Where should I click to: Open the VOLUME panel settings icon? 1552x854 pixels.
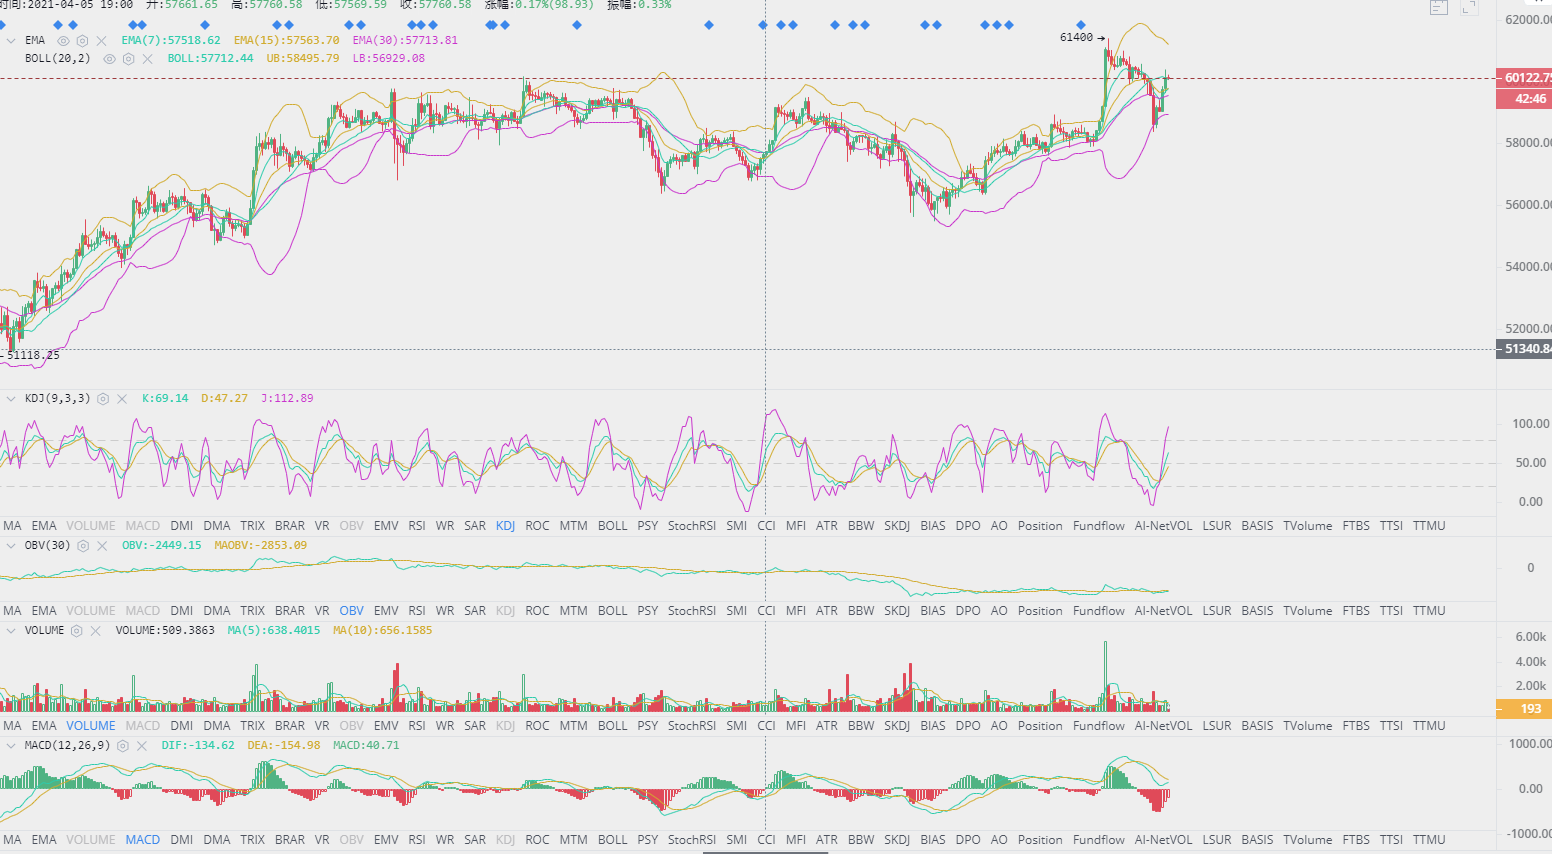tap(76, 631)
